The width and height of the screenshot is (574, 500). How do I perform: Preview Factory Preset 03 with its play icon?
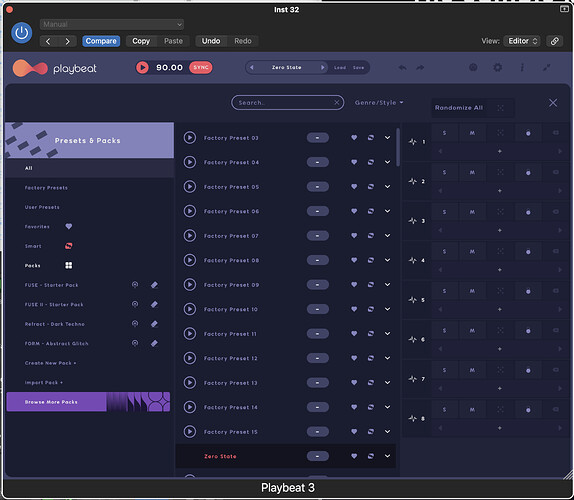pyautogui.click(x=190, y=138)
